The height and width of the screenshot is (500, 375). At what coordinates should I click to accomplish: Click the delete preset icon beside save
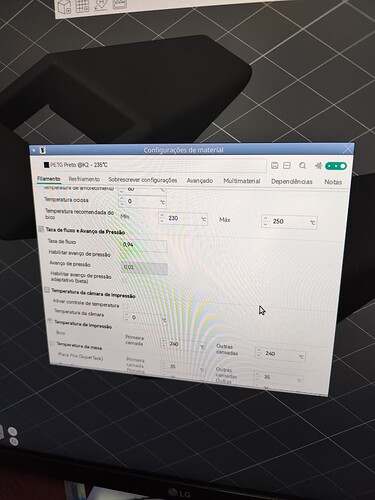[287, 166]
